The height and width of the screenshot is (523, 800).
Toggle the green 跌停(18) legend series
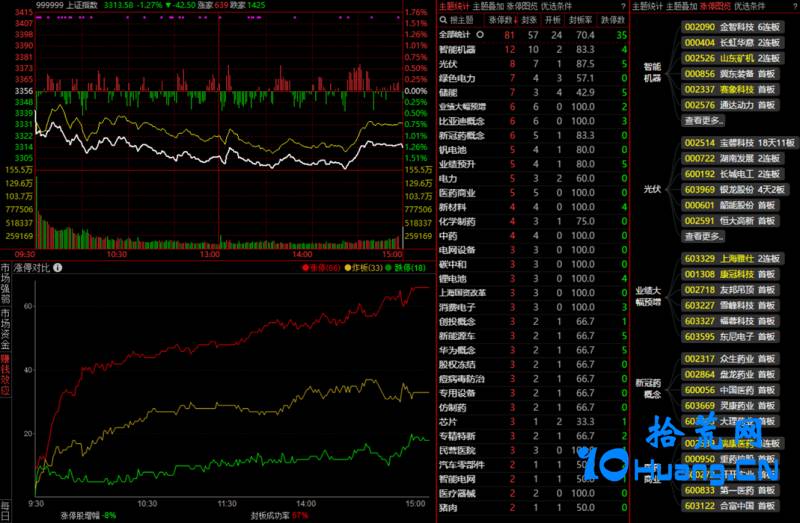tap(406, 267)
